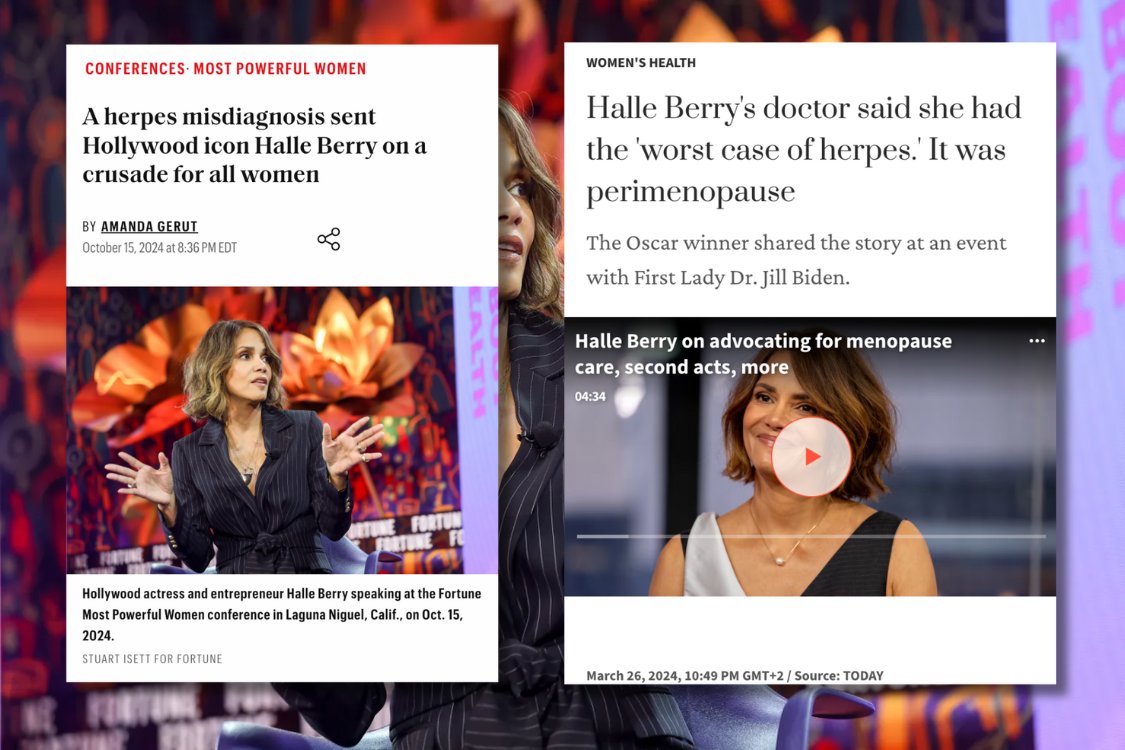Open the herpes misdiagnosis headline
Image resolution: width=1125 pixels, height=750 pixels.
point(255,145)
